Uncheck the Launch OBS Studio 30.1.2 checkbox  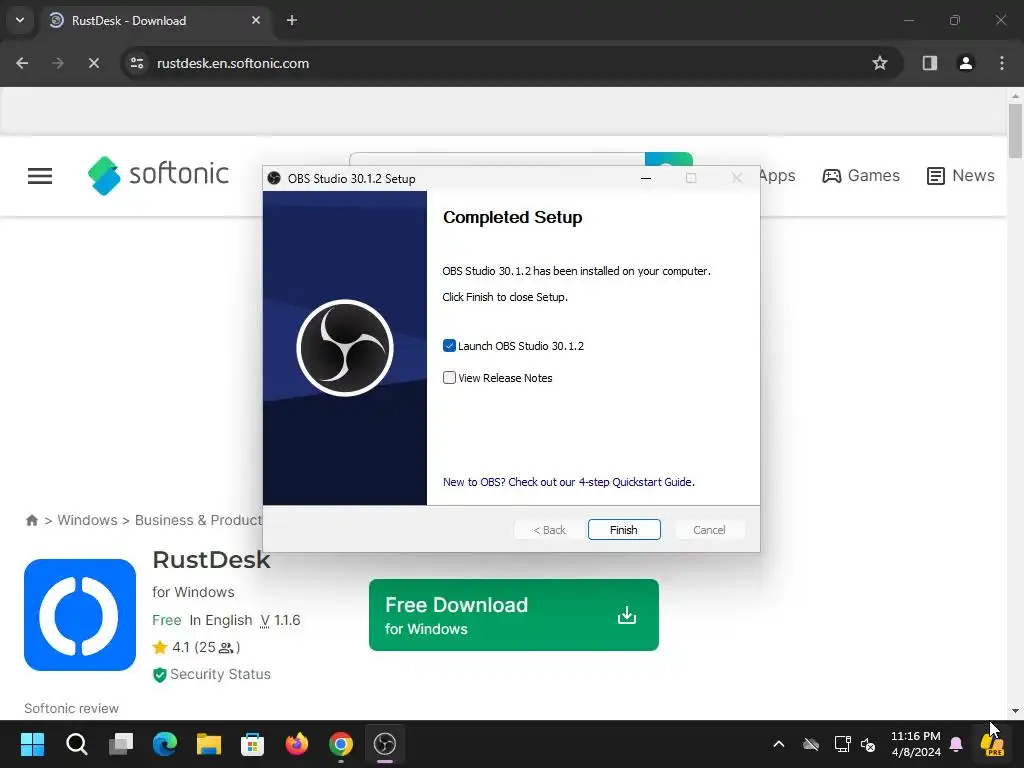pos(449,345)
